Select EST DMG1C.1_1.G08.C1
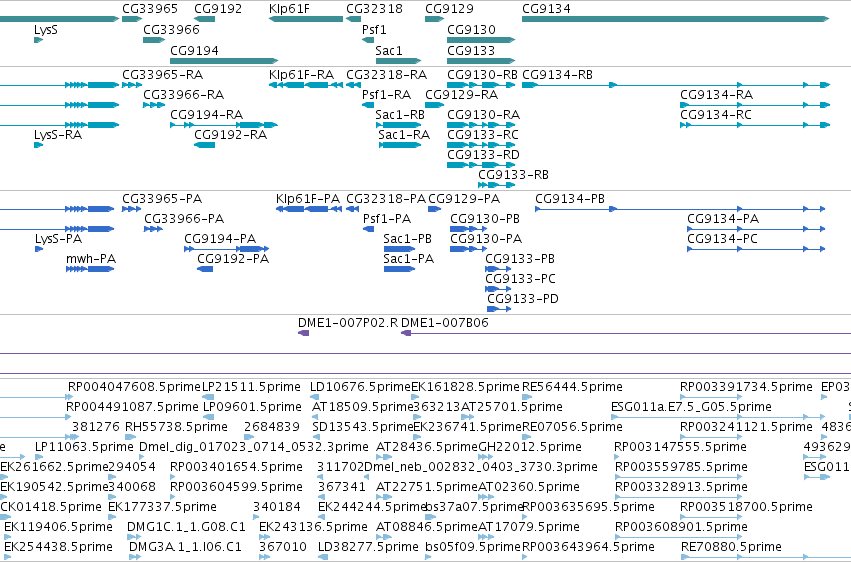851x562 pixels. [x=186, y=527]
